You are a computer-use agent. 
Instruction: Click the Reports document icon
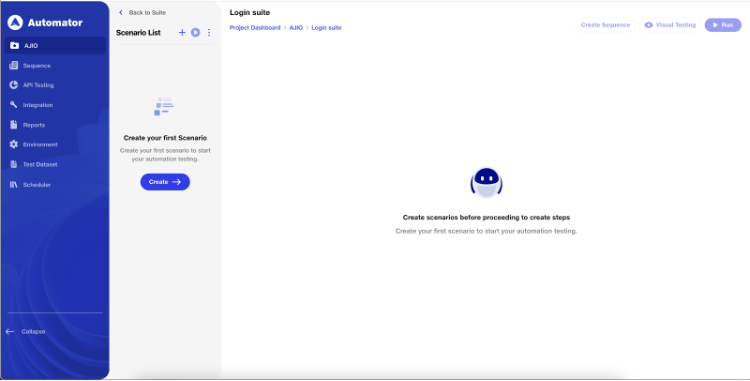coord(14,125)
